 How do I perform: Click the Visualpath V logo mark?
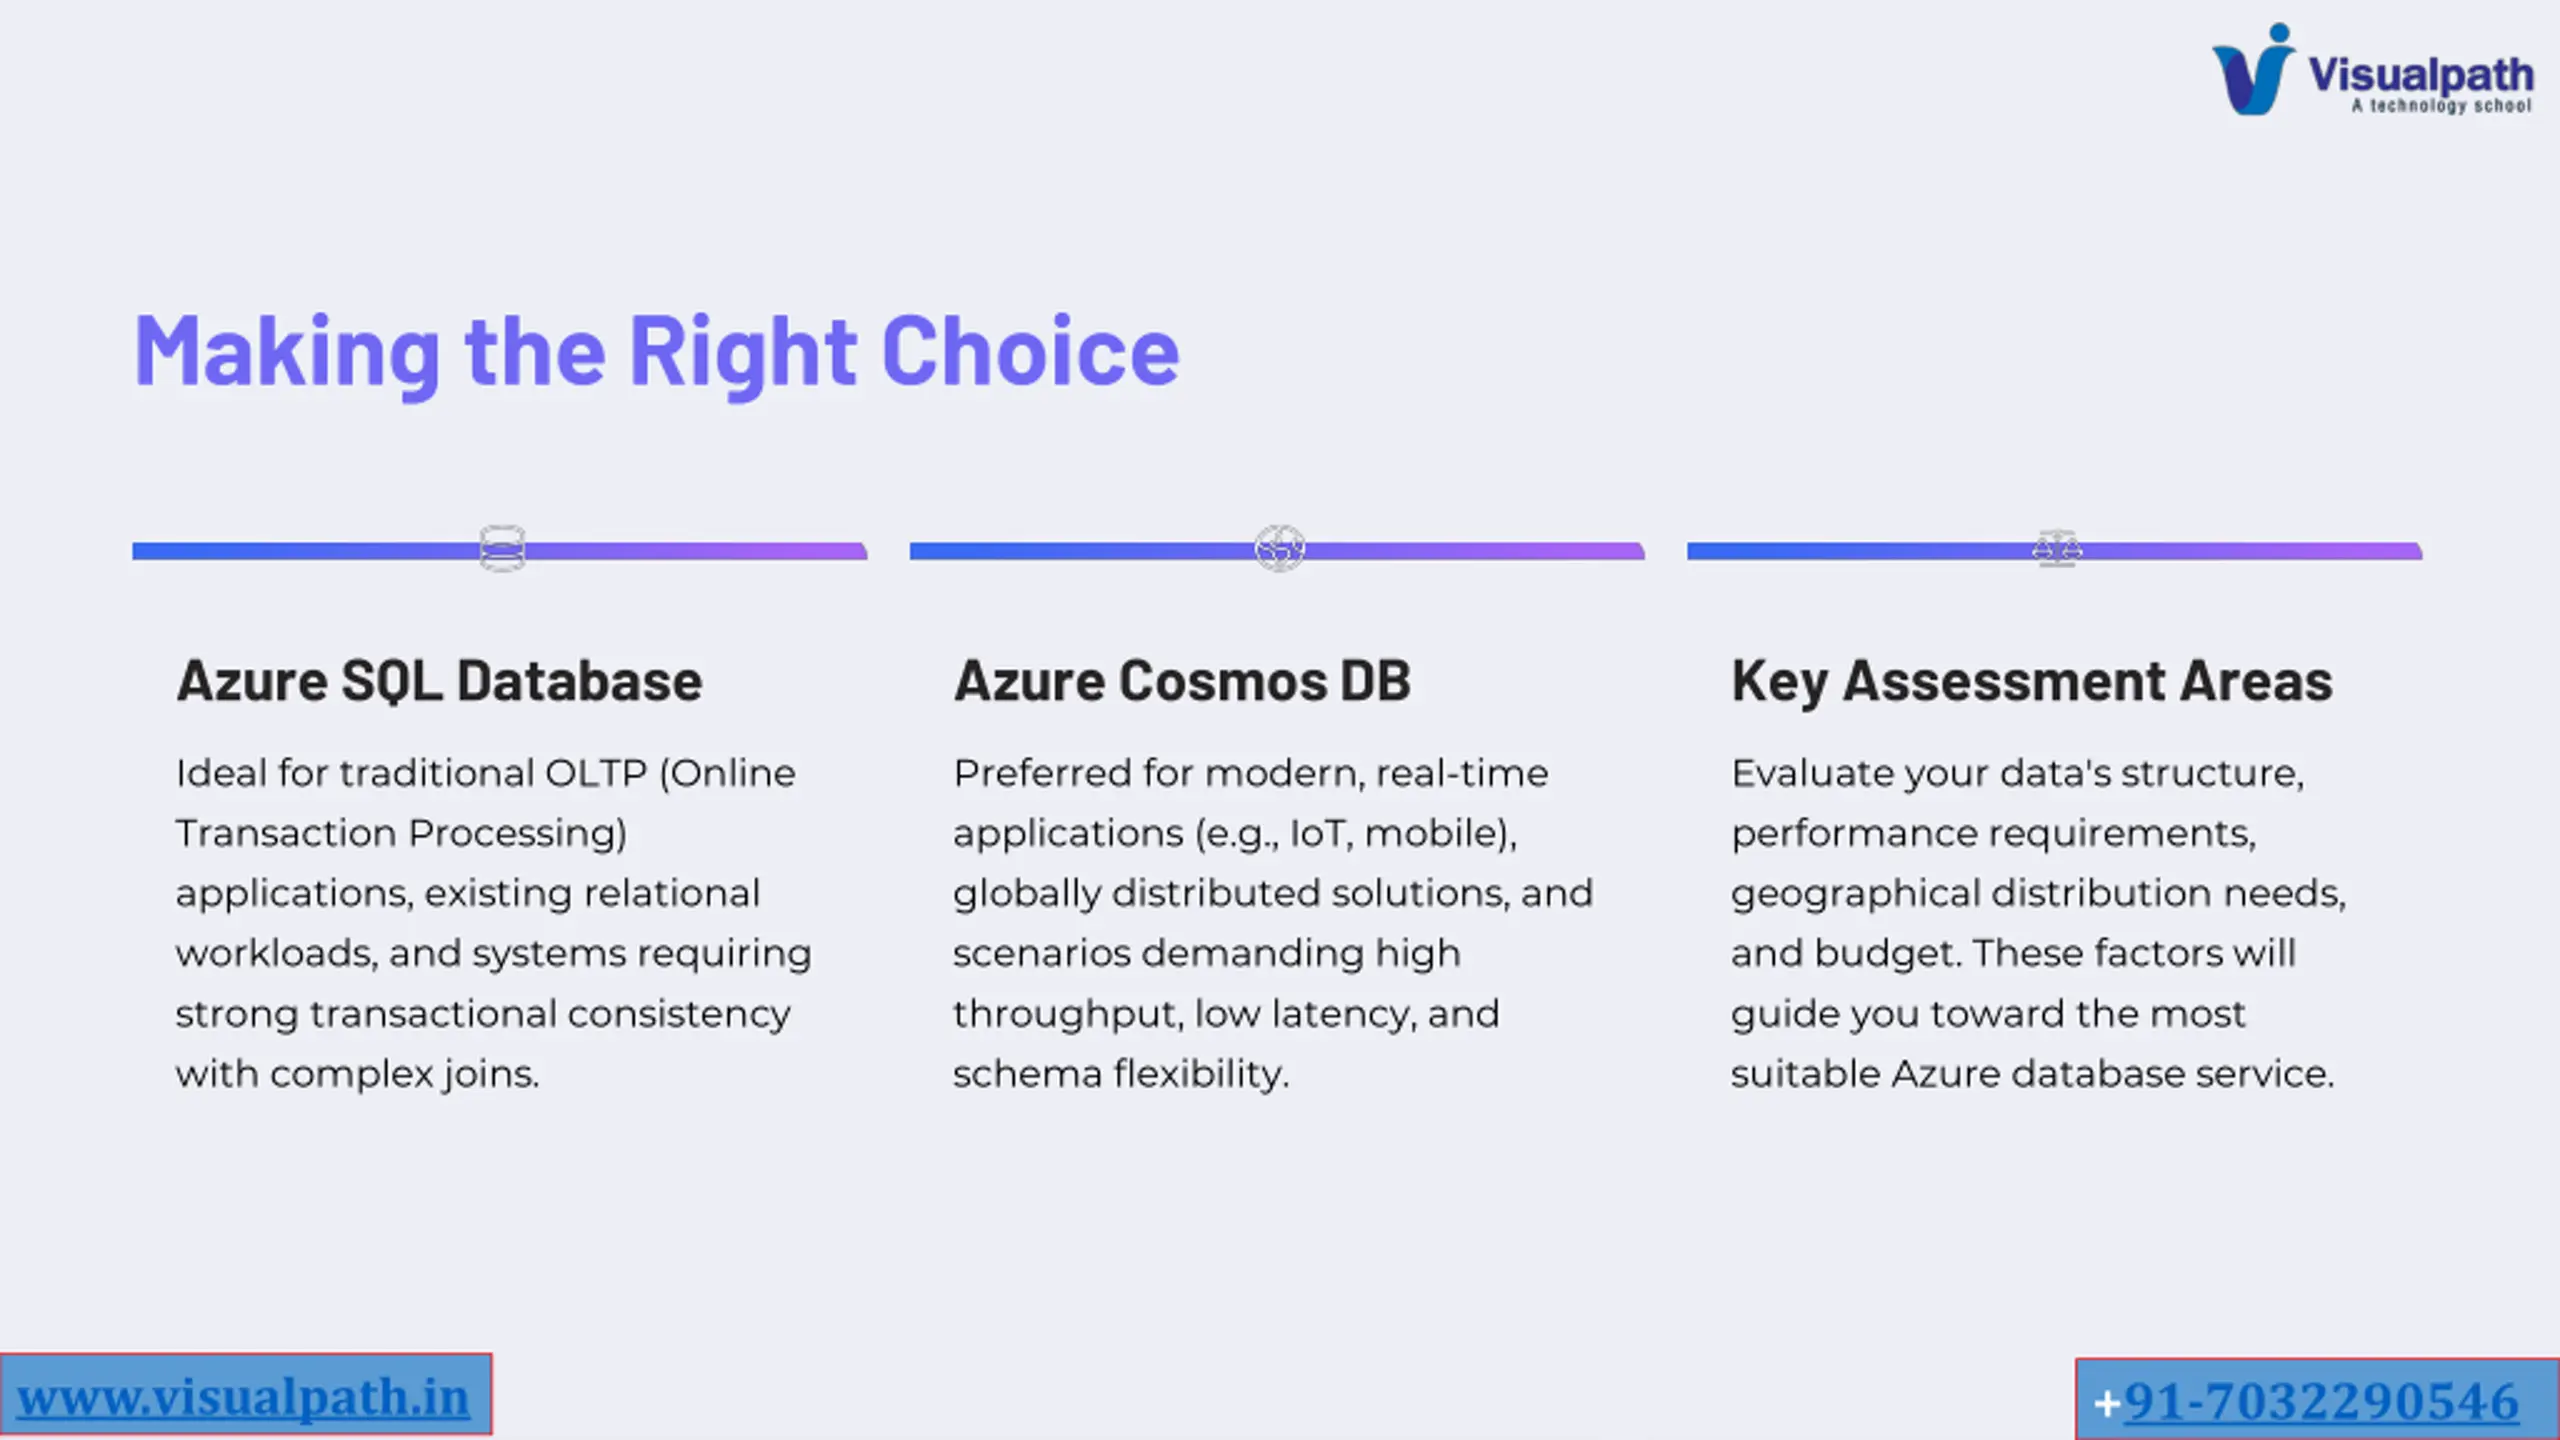(2253, 69)
